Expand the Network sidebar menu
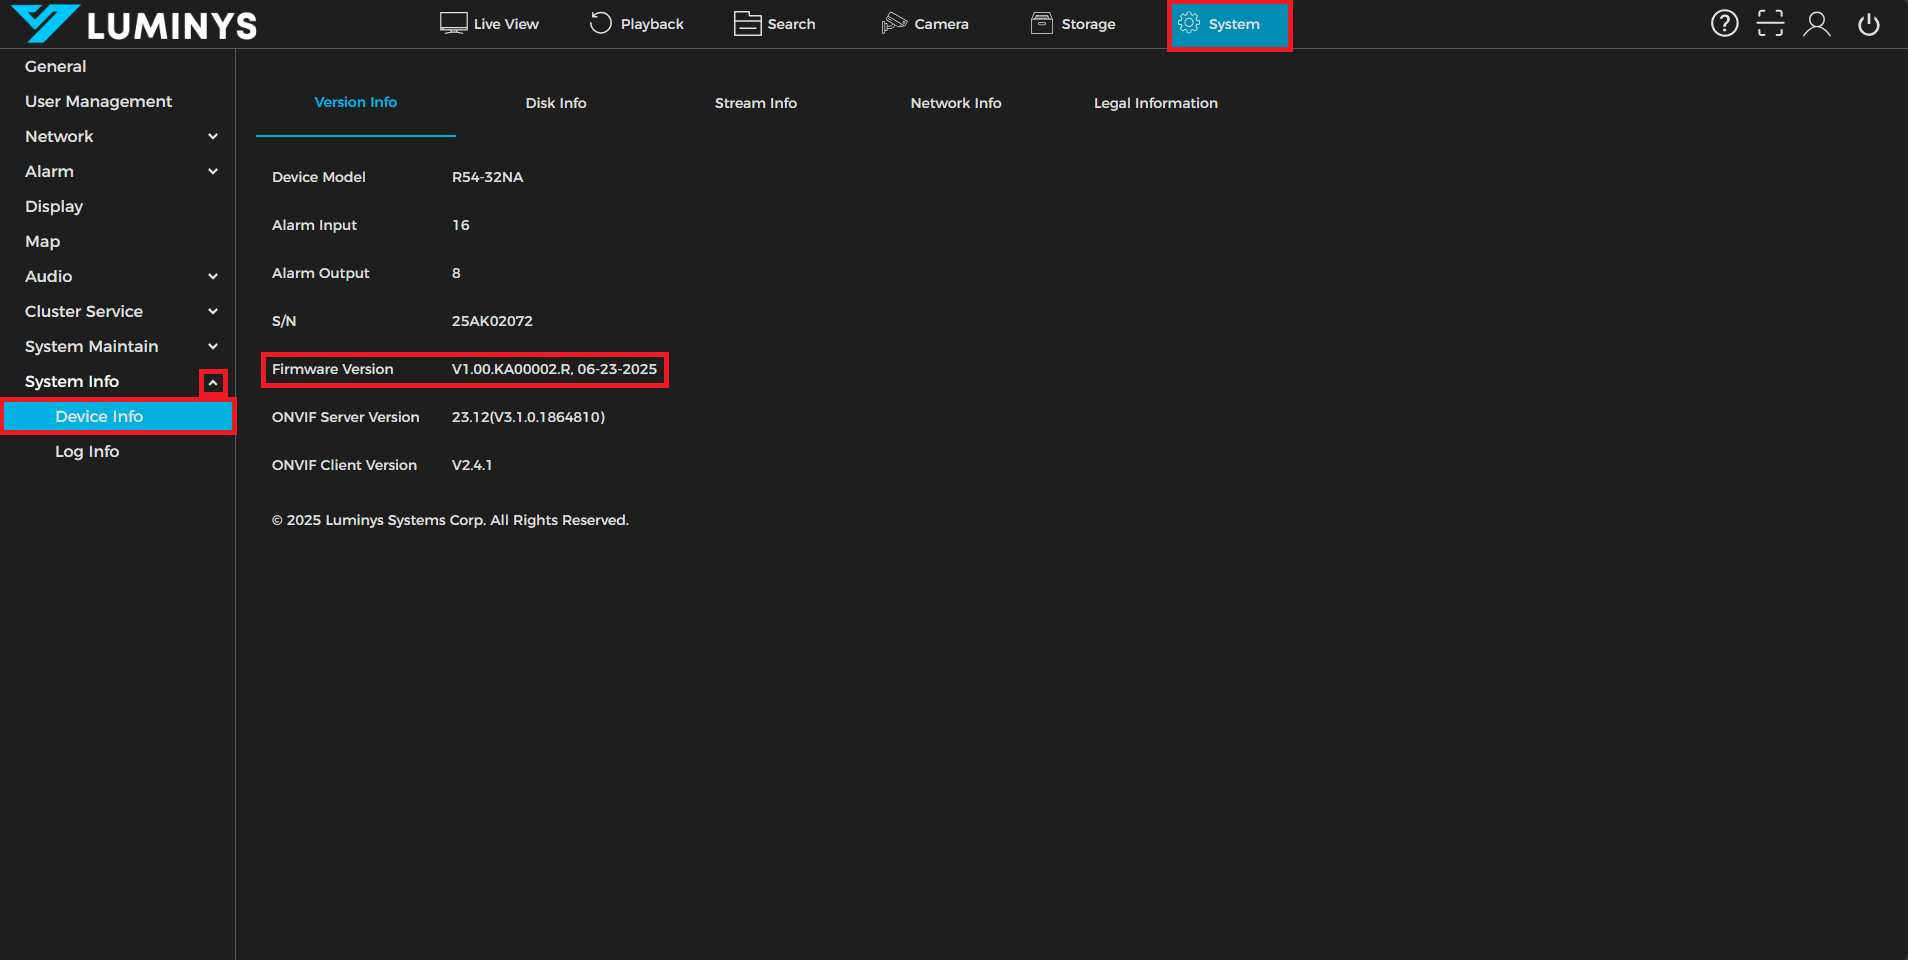1908x960 pixels. (x=212, y=137)
